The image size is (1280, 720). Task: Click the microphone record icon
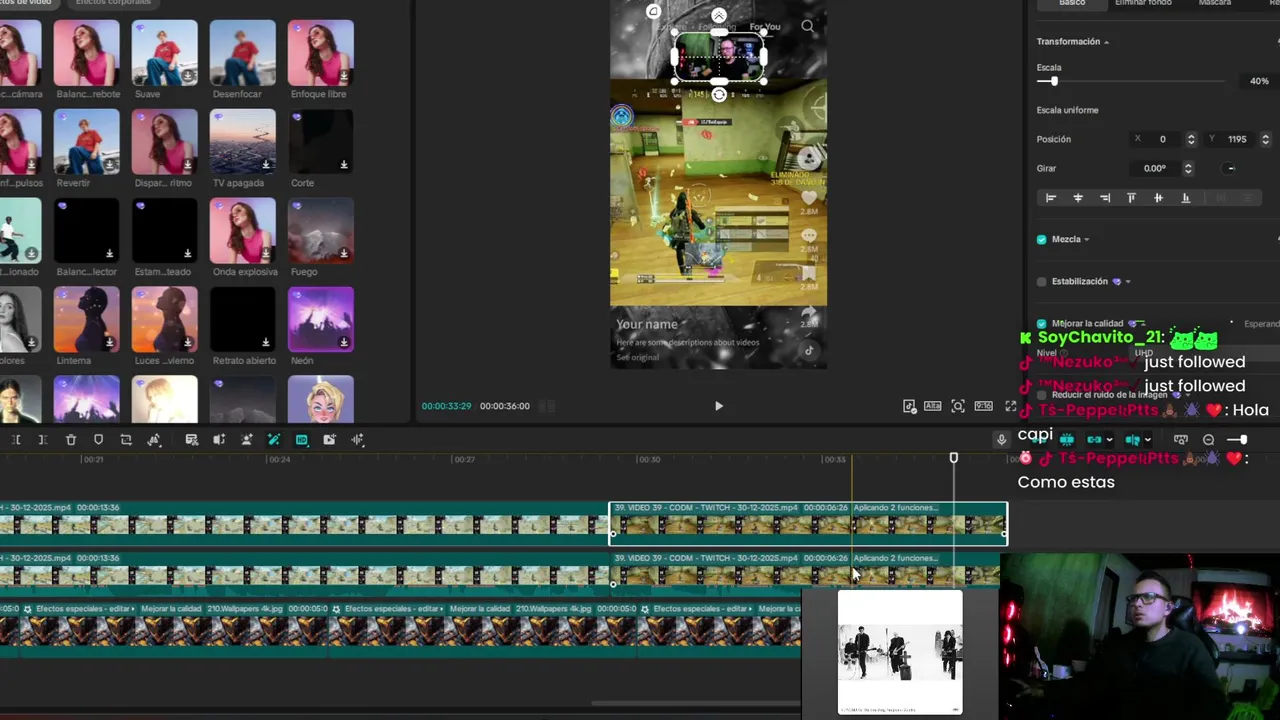pyautogui.click(x=1001, y=440)
